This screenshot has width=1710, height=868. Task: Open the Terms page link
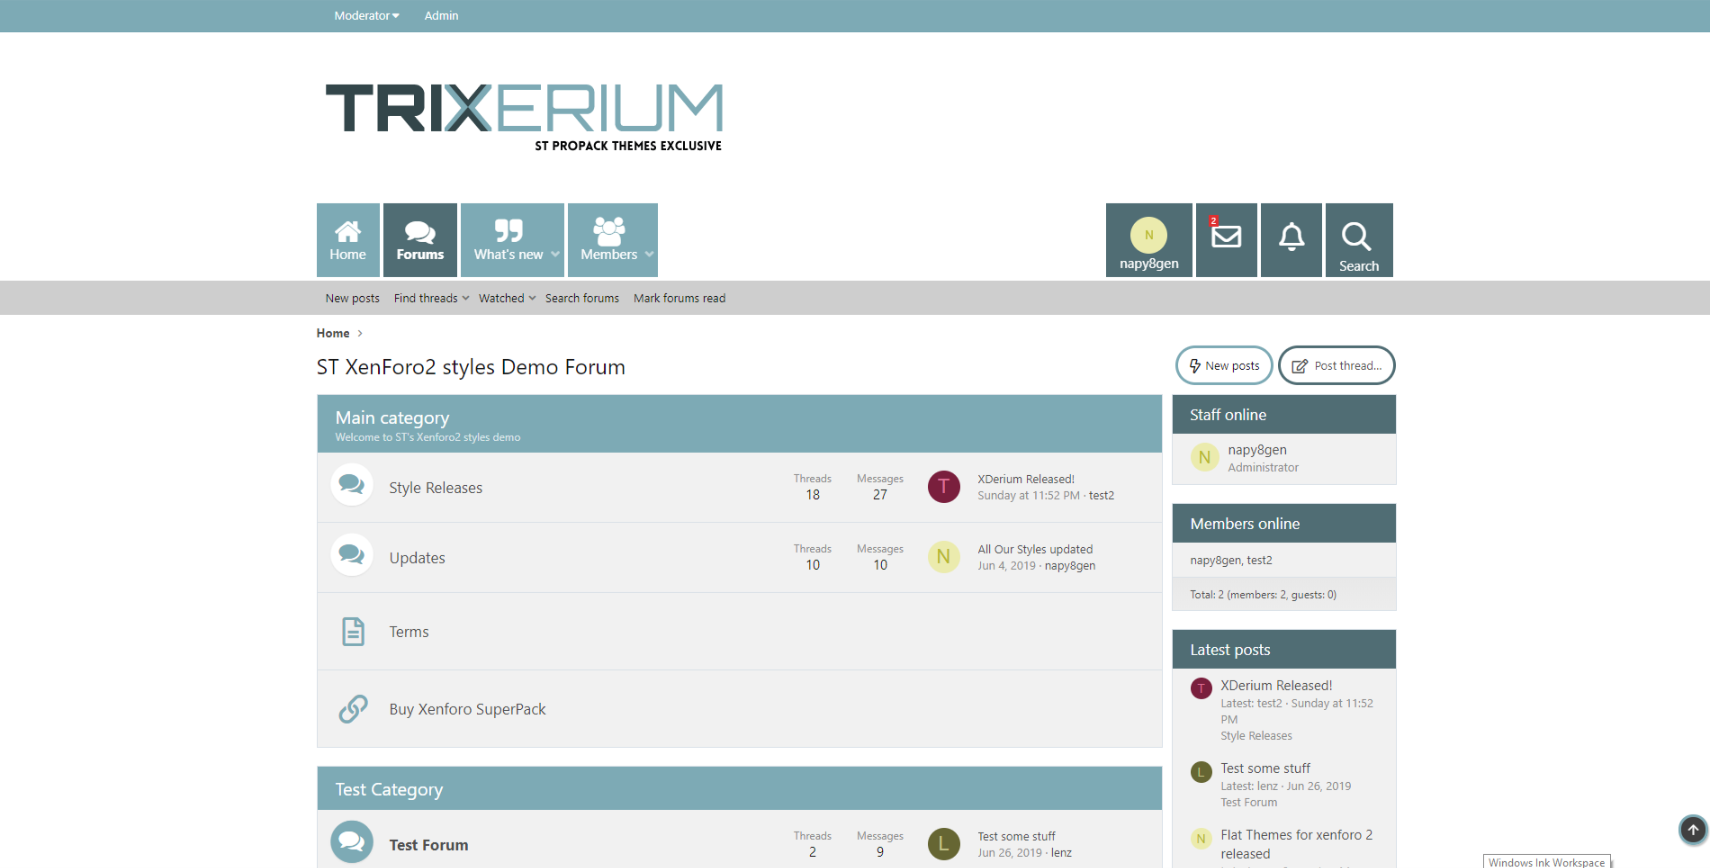point(409,632)
